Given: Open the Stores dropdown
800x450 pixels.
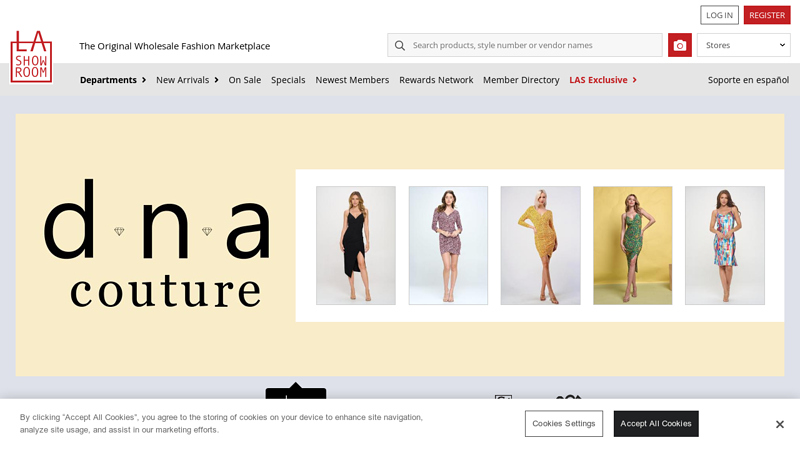Looking at the screenshot, I should (x=743, y=45).
